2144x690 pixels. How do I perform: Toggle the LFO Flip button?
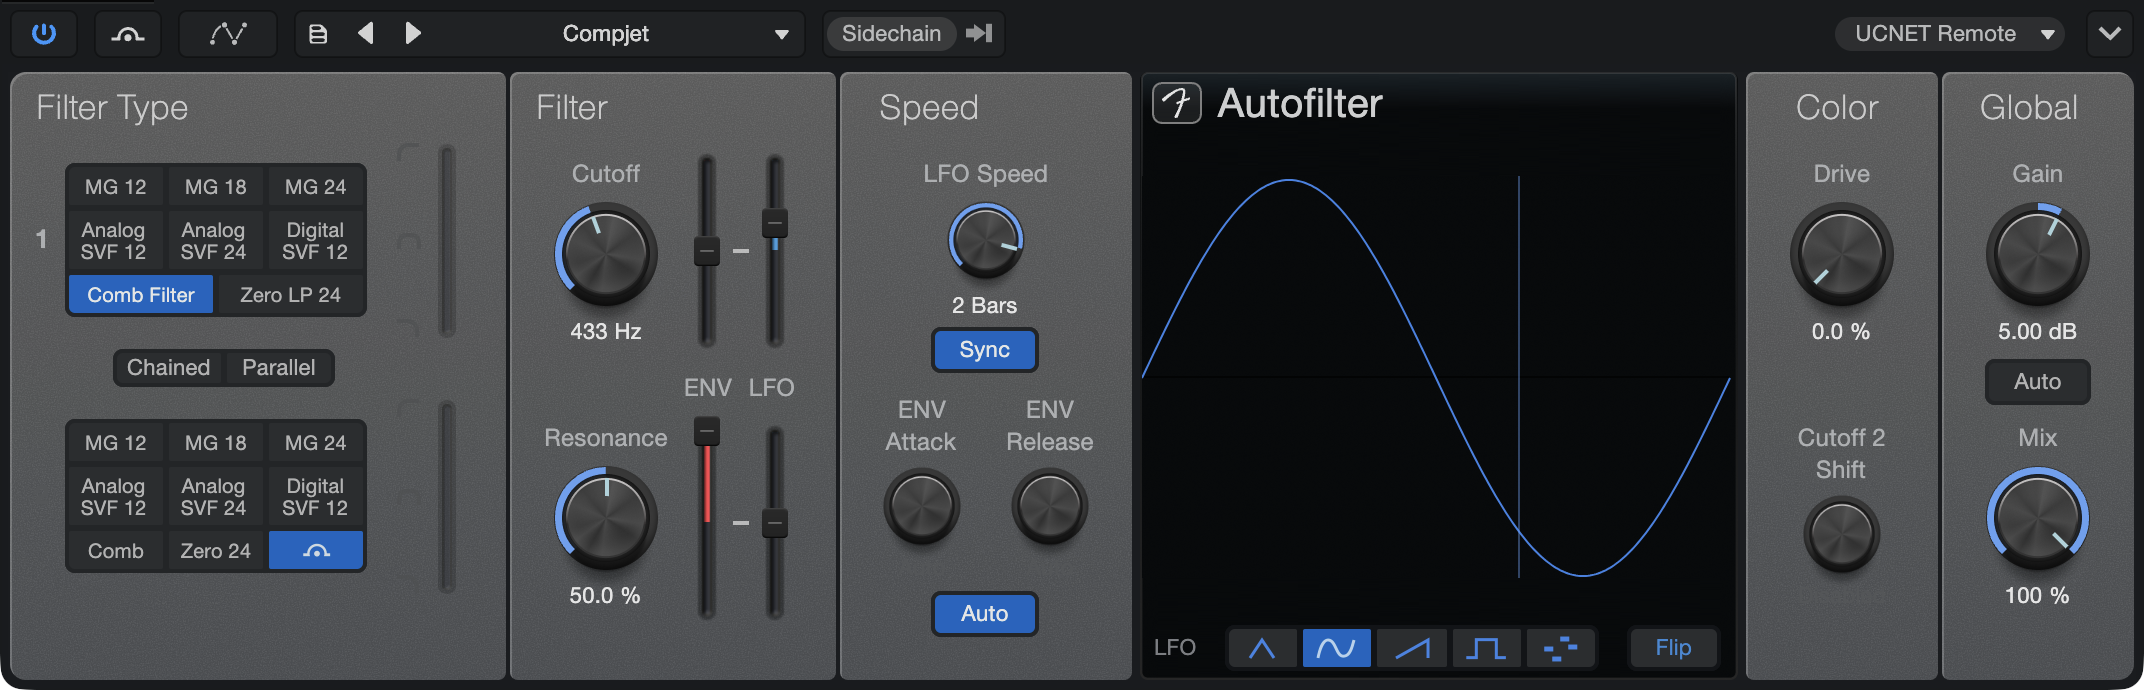coord(1673,649)
